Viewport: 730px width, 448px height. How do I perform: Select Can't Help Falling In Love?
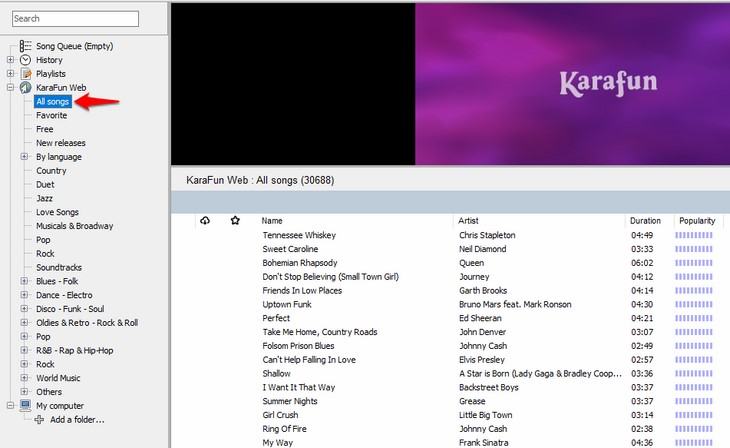coord(309,360)
